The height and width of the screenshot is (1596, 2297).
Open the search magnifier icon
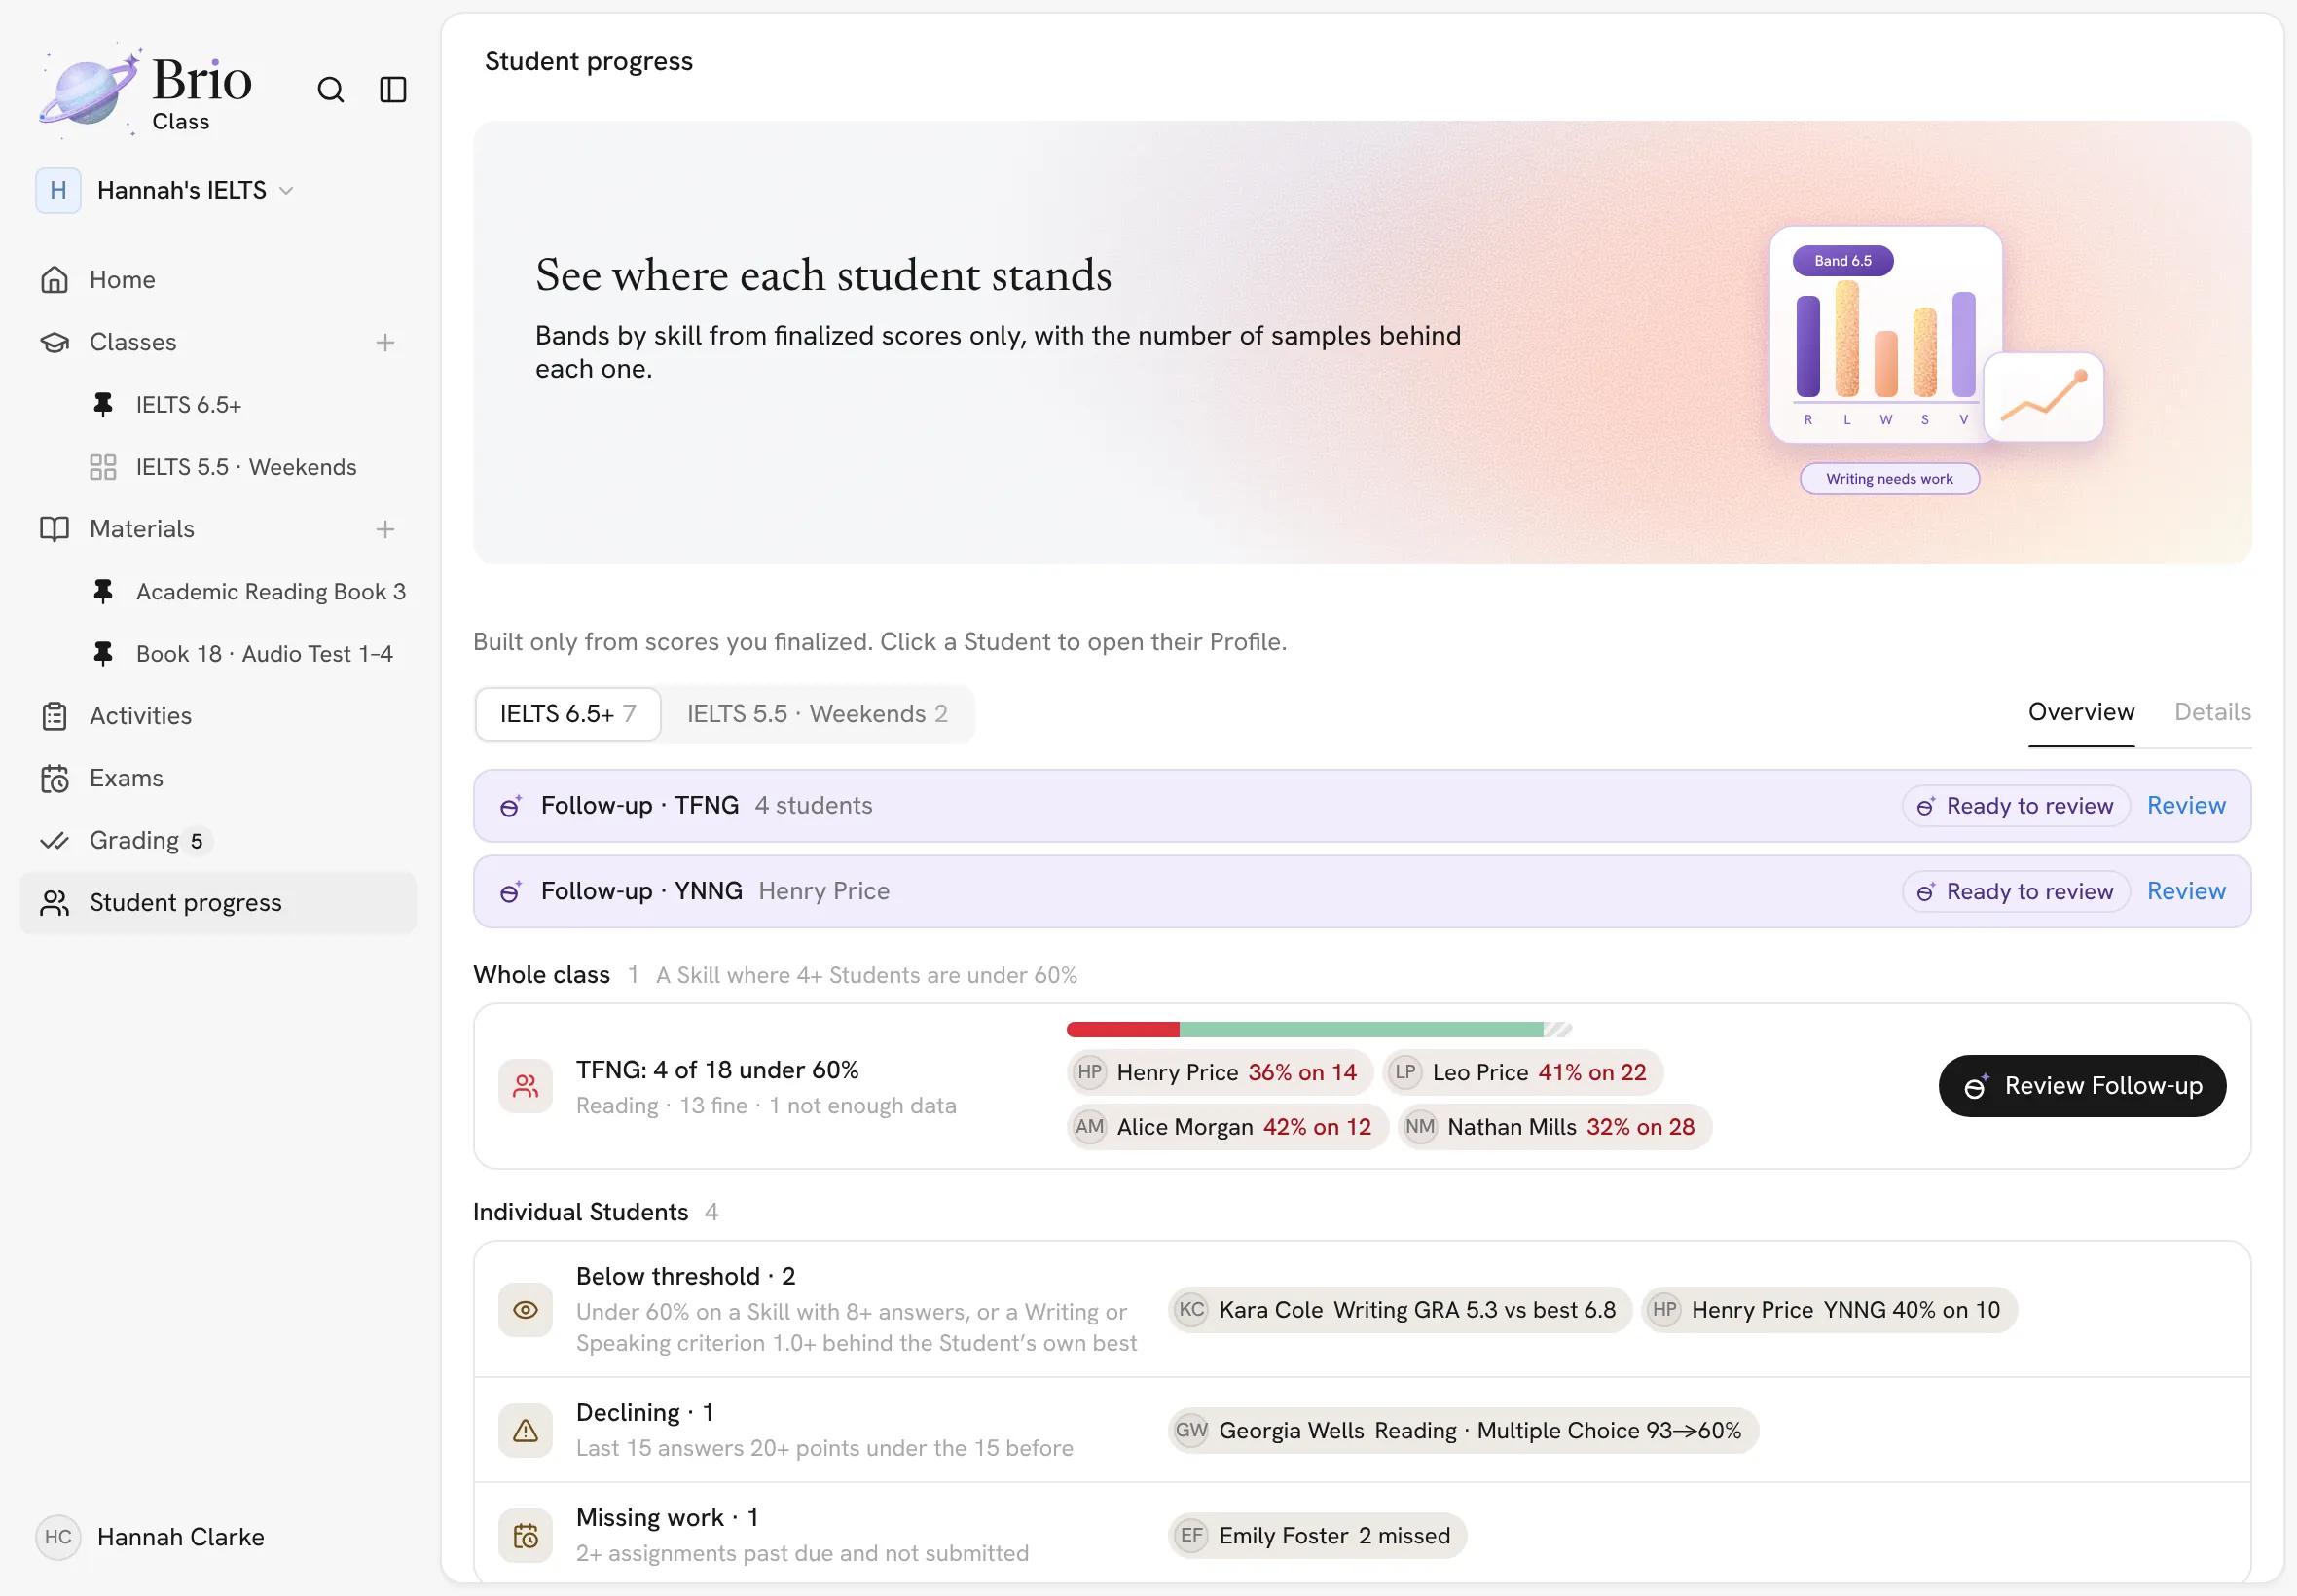point(330,90)
